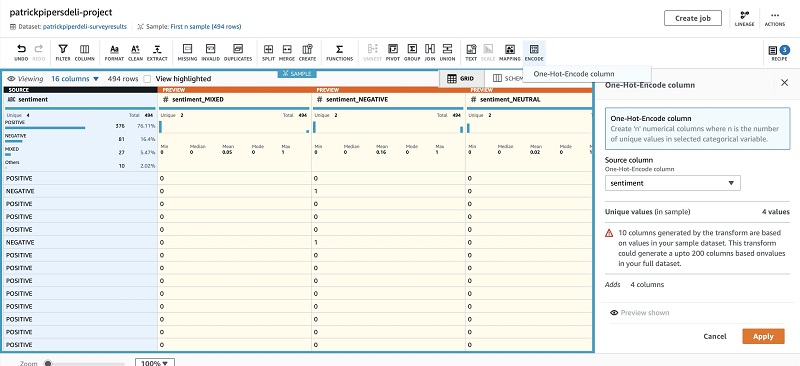800x366 pixels.
Task: Select the sentiment_NEGATIVE column header
Action: coord(389,100)
